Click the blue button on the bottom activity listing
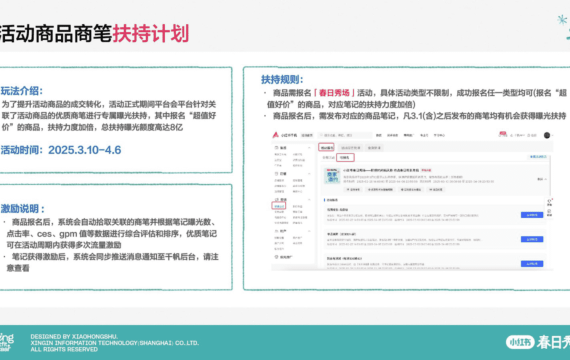The image size is (570, 360). pos(532,264)
